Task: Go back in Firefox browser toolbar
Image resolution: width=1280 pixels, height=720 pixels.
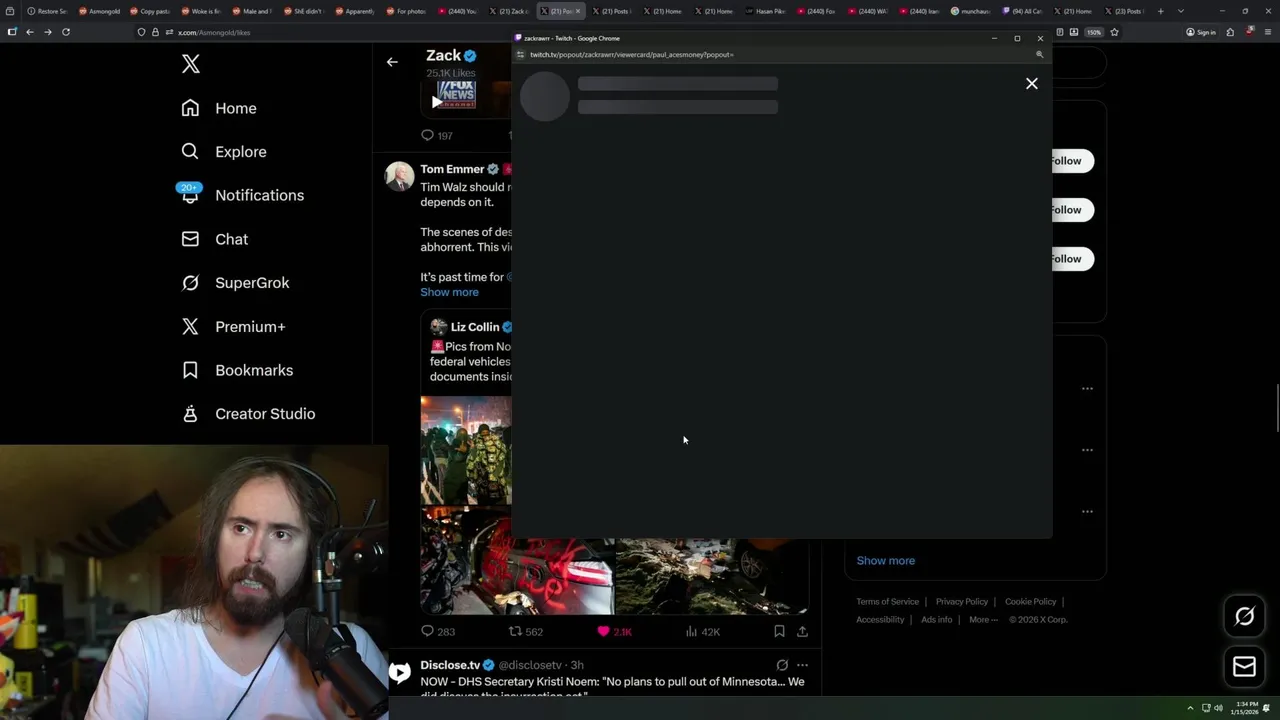Action: [x=30, y=32]
